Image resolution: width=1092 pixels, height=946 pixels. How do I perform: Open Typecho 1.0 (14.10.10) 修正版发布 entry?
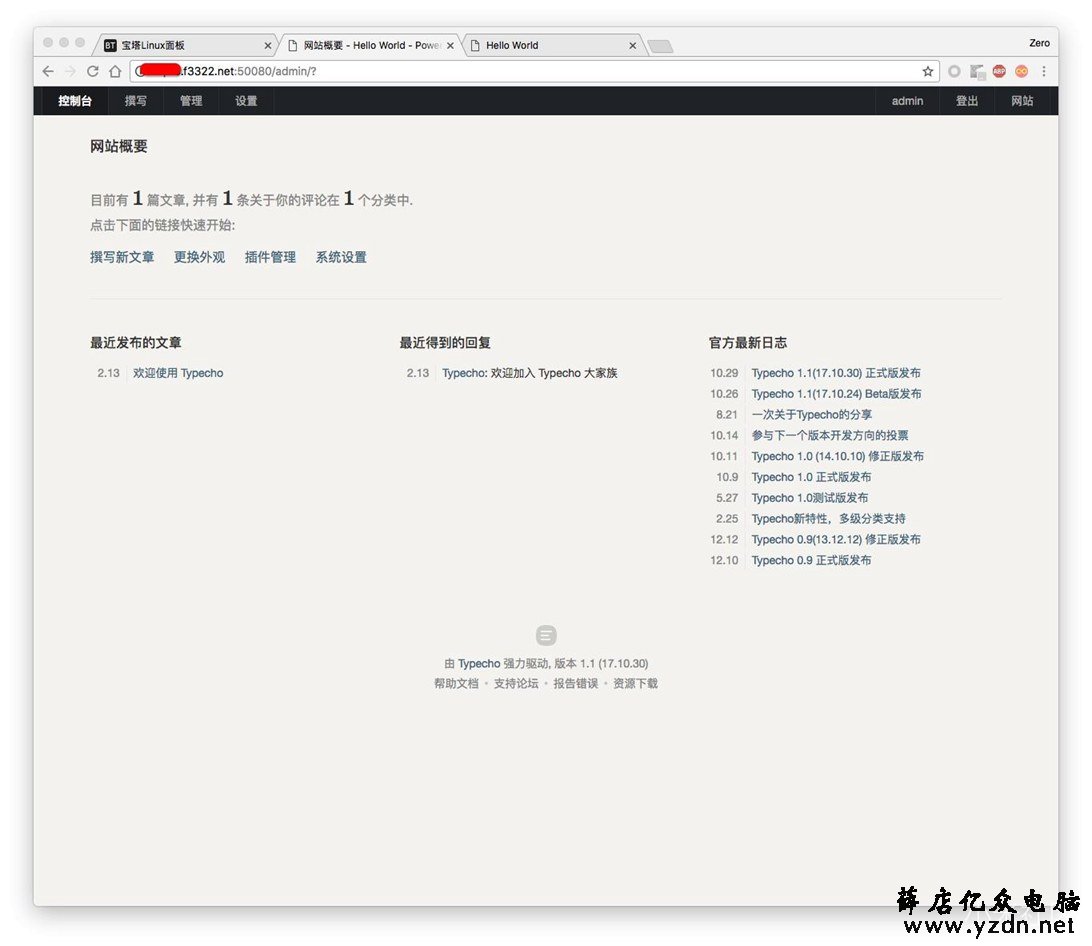(837, 457)
